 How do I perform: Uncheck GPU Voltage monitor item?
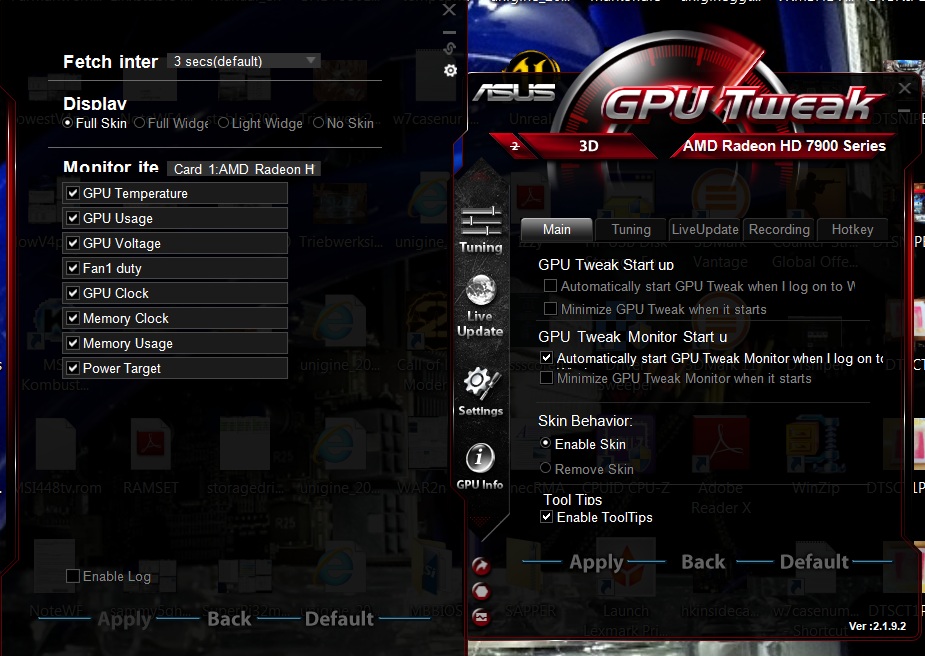click(73, 243)
